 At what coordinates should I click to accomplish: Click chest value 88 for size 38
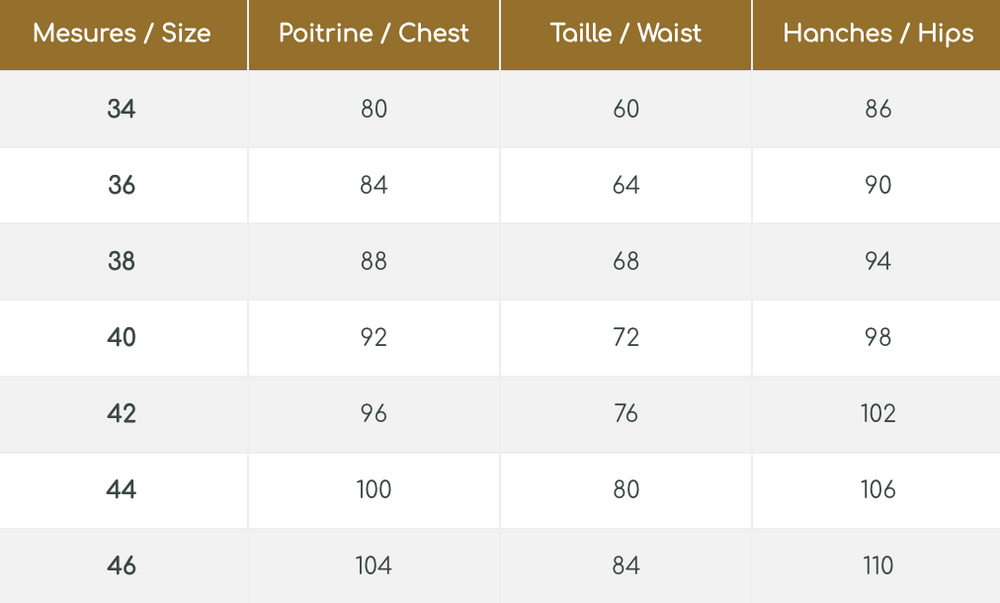pos(374,261)
